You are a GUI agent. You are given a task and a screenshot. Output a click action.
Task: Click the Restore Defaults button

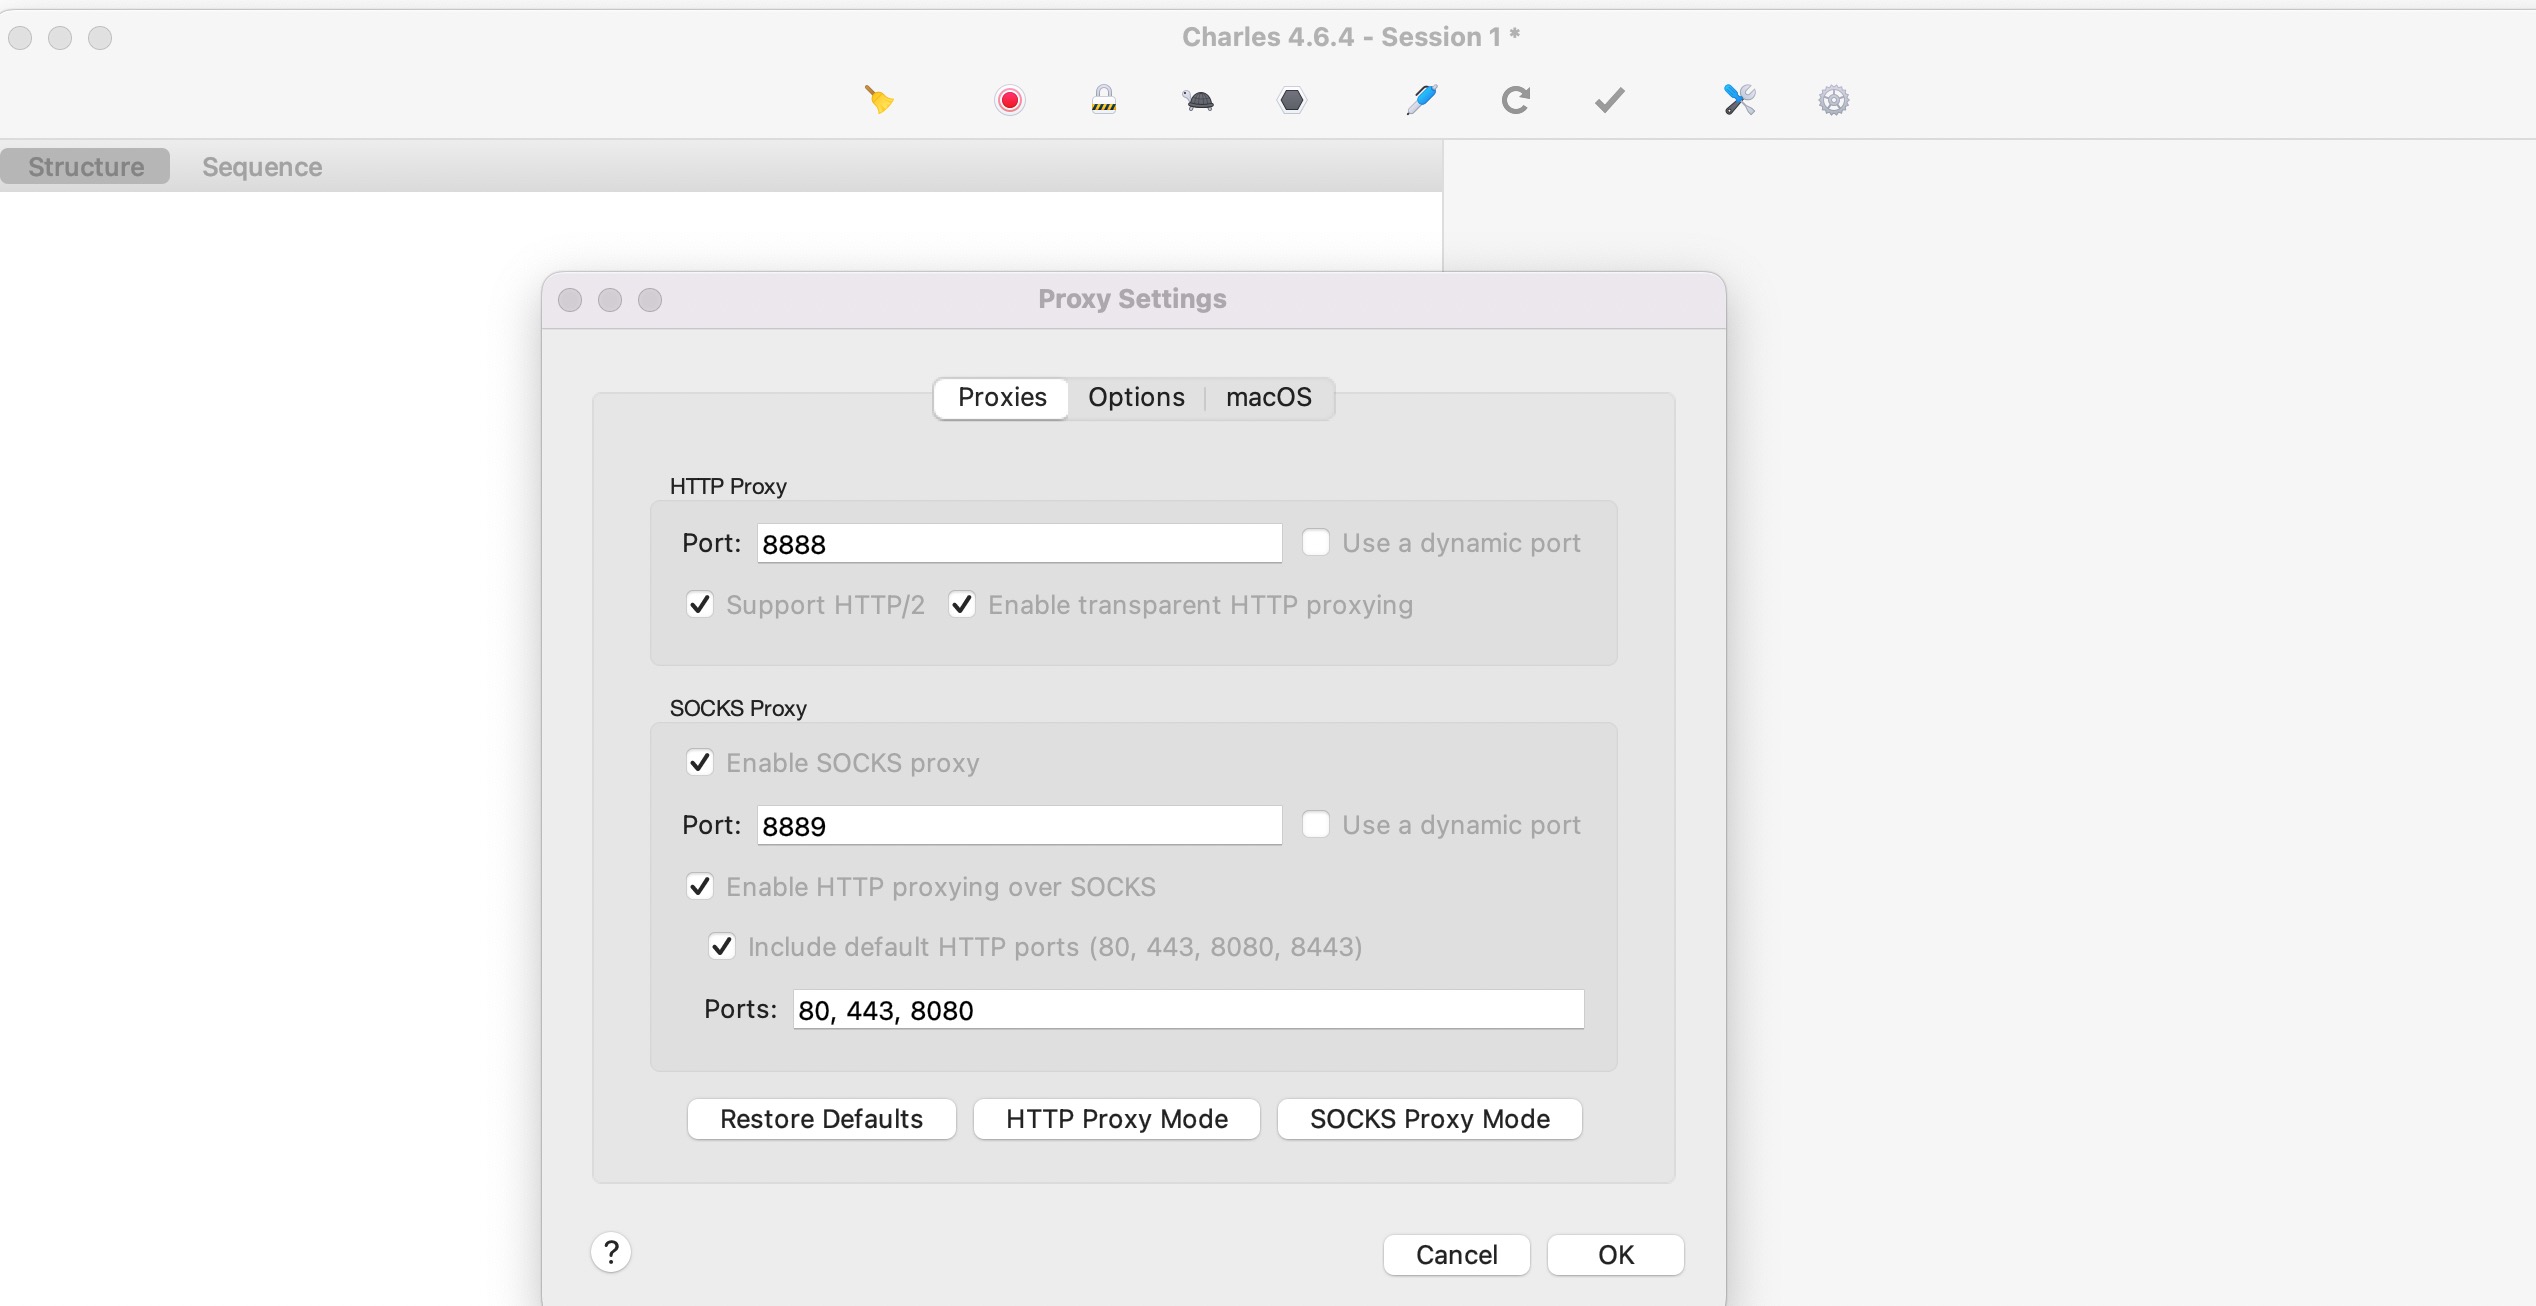click(821, 1119)
